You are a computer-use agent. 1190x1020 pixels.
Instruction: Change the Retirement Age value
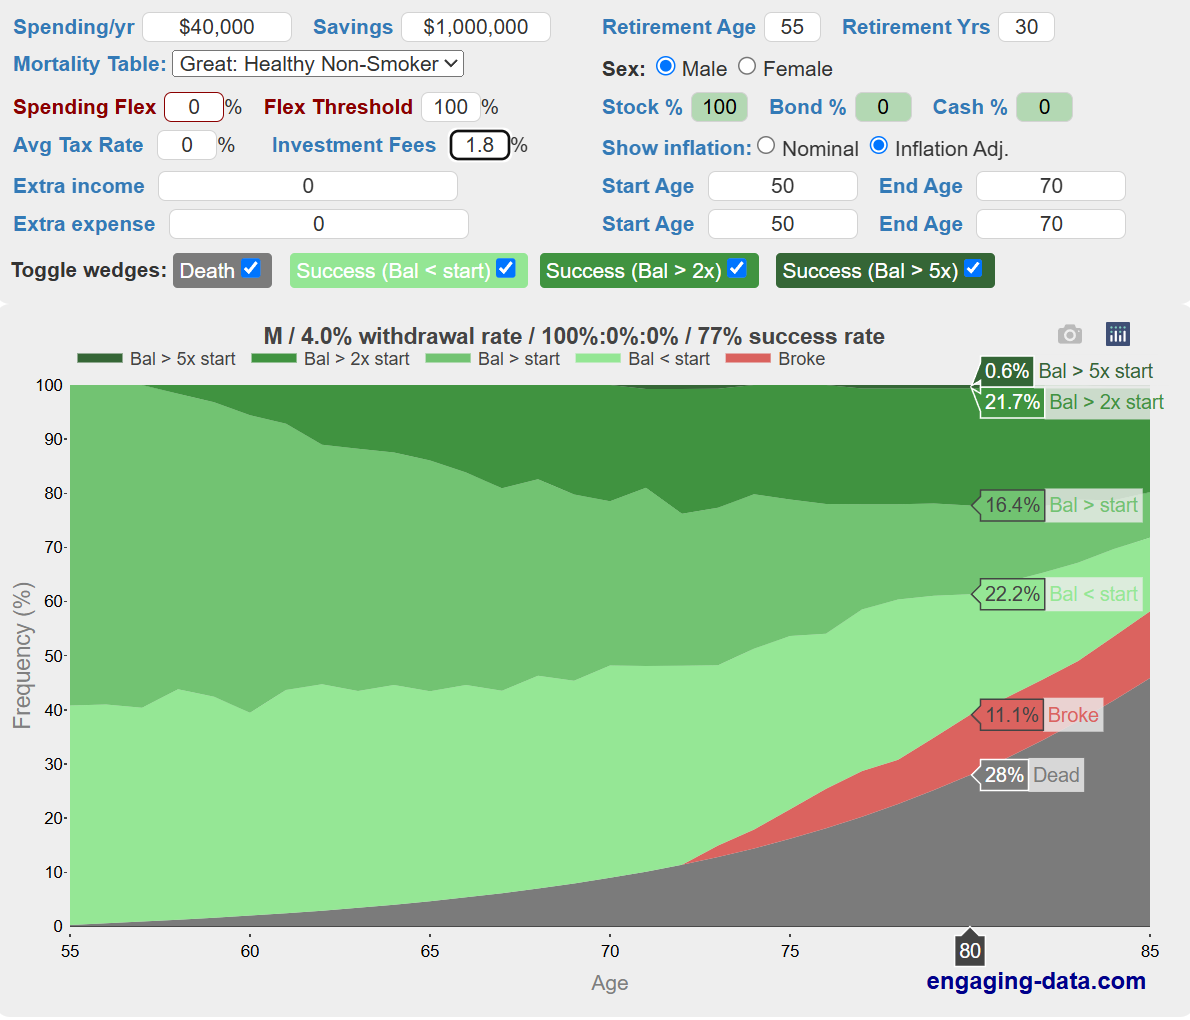(x=792, y=27)
